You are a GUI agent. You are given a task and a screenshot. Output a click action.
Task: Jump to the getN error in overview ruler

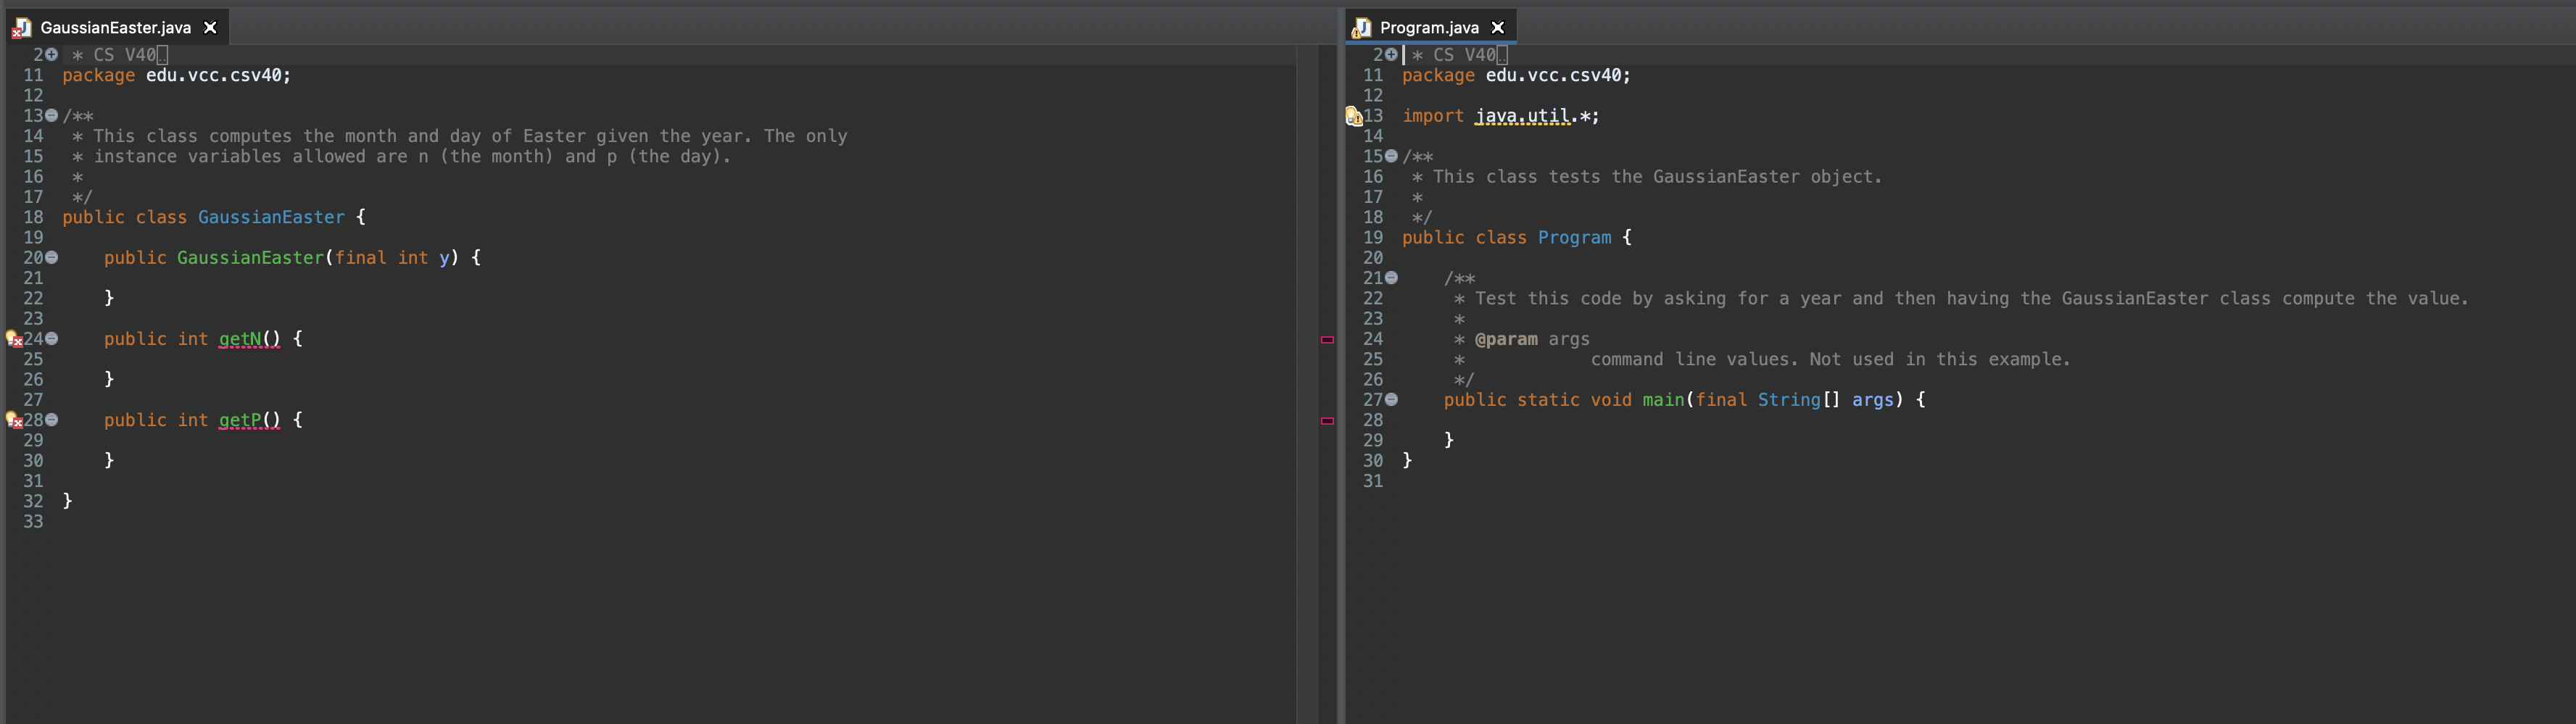(1327, 340)
